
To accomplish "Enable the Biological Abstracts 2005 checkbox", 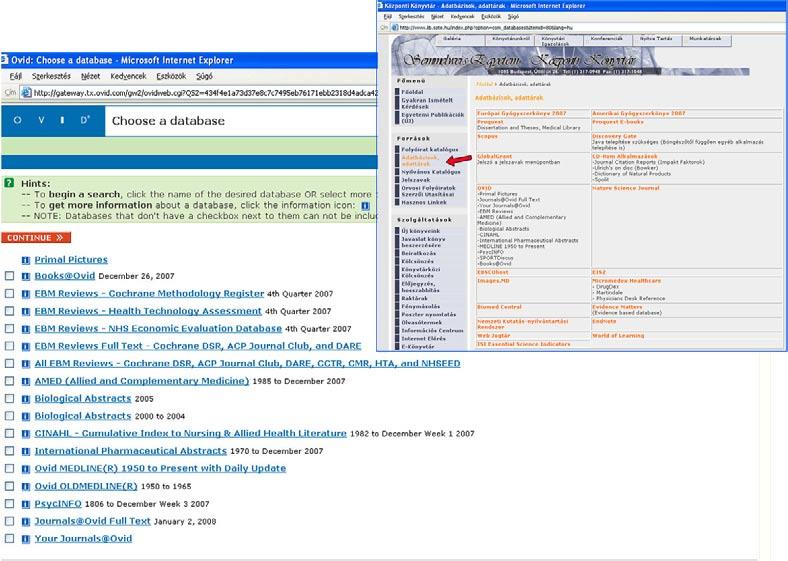I will pos(9,399).
